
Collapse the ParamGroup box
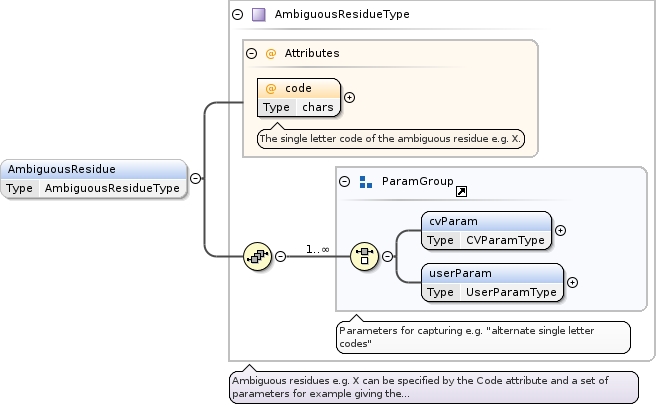click(x=344, y=181)
